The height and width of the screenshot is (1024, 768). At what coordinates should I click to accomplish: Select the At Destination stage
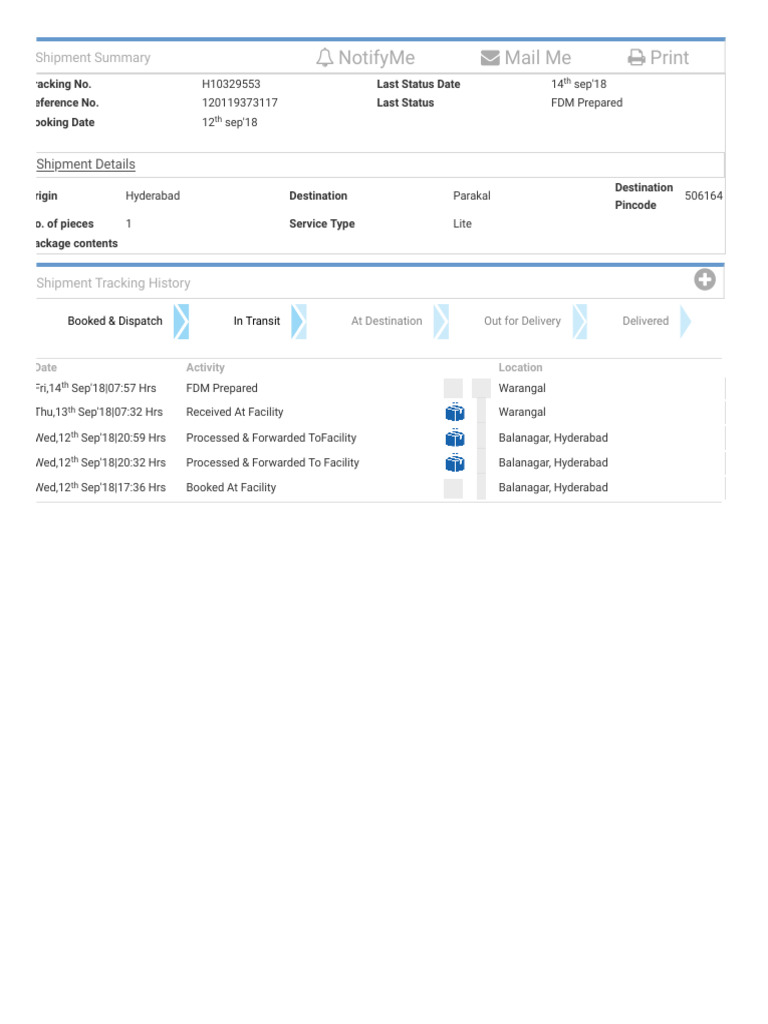387,321
